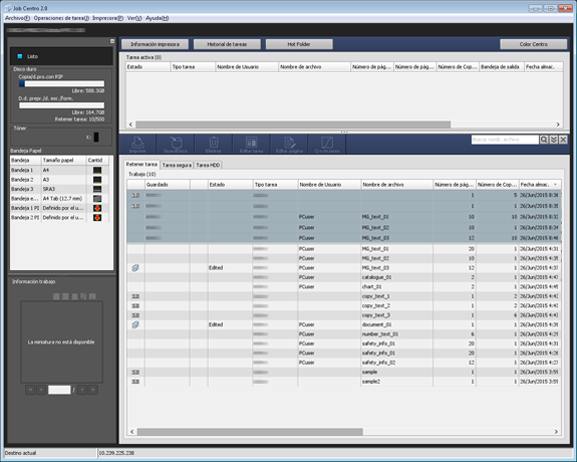
Task: Open the Editar tarea tool
Action: click(251, 144)
